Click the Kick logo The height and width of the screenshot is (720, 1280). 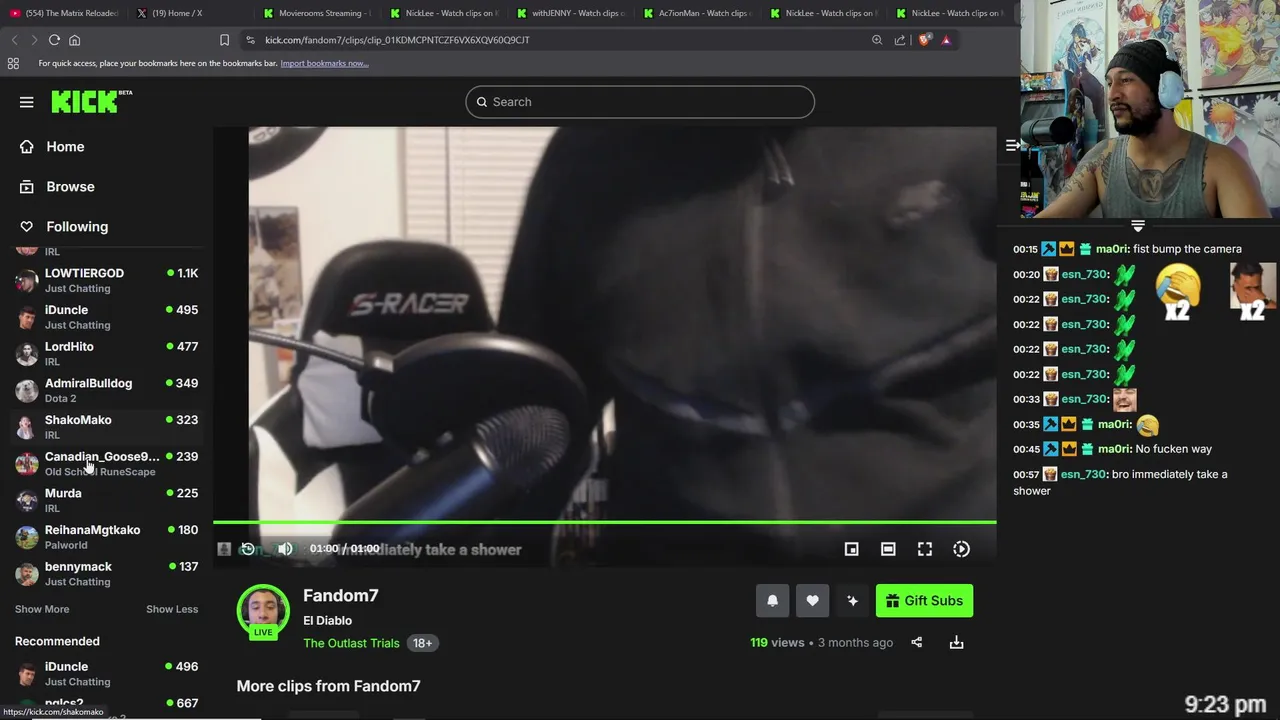[91, 101]
